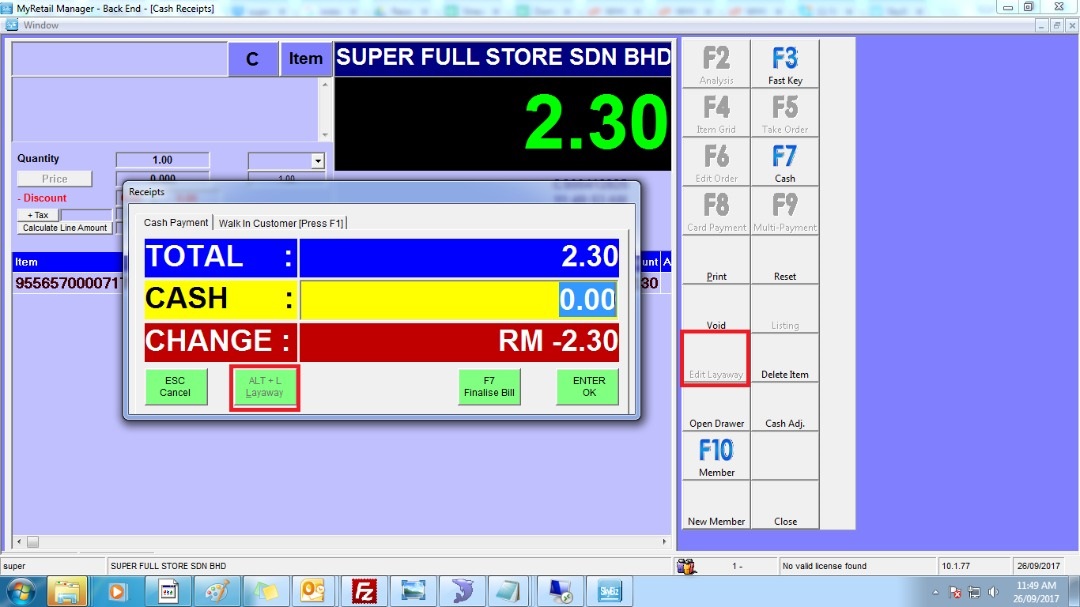The width and height of the screenshot is (1080, 607).
Task: Show hidden system tray icons
Action: pyautogui.click(x=935, y=591)
